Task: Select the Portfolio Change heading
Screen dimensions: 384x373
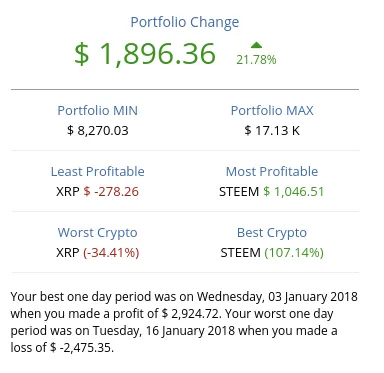Action: pos(185,22)
